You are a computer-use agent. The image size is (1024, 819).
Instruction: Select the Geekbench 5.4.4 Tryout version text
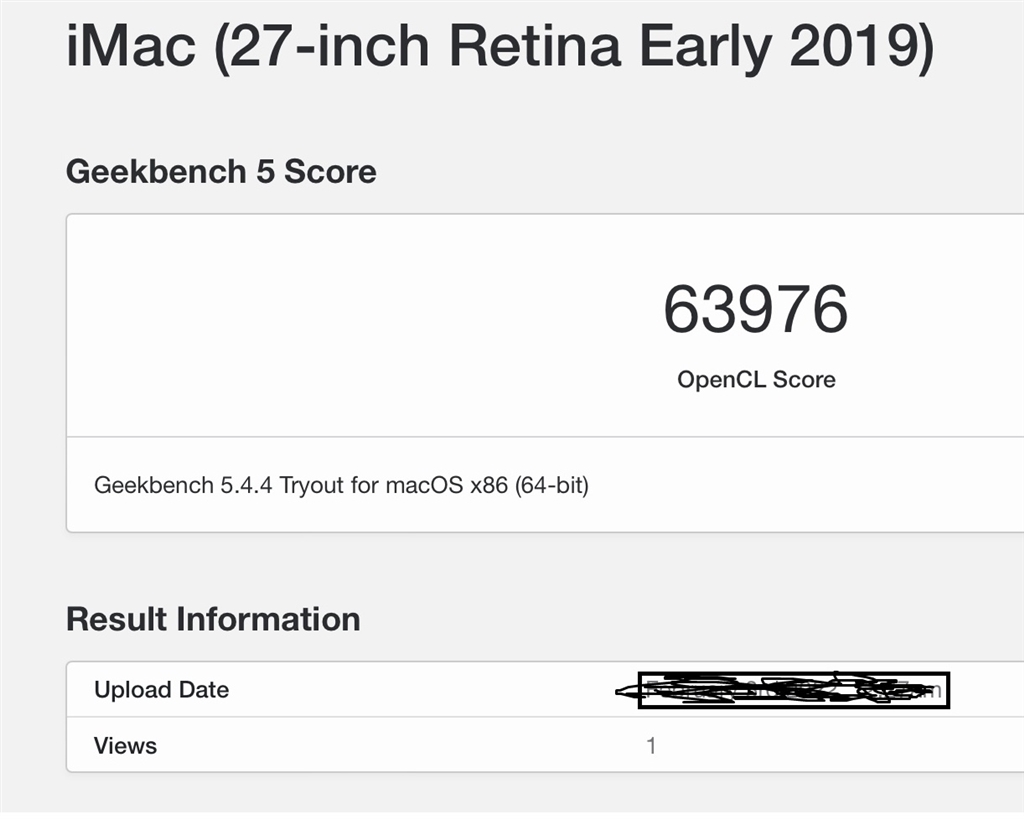click(x=342, y=485)
